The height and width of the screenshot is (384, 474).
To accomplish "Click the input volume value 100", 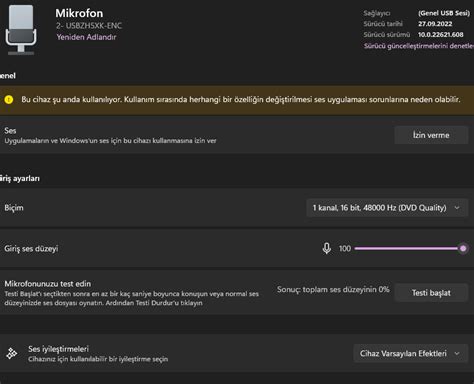I will pos(345,249).
